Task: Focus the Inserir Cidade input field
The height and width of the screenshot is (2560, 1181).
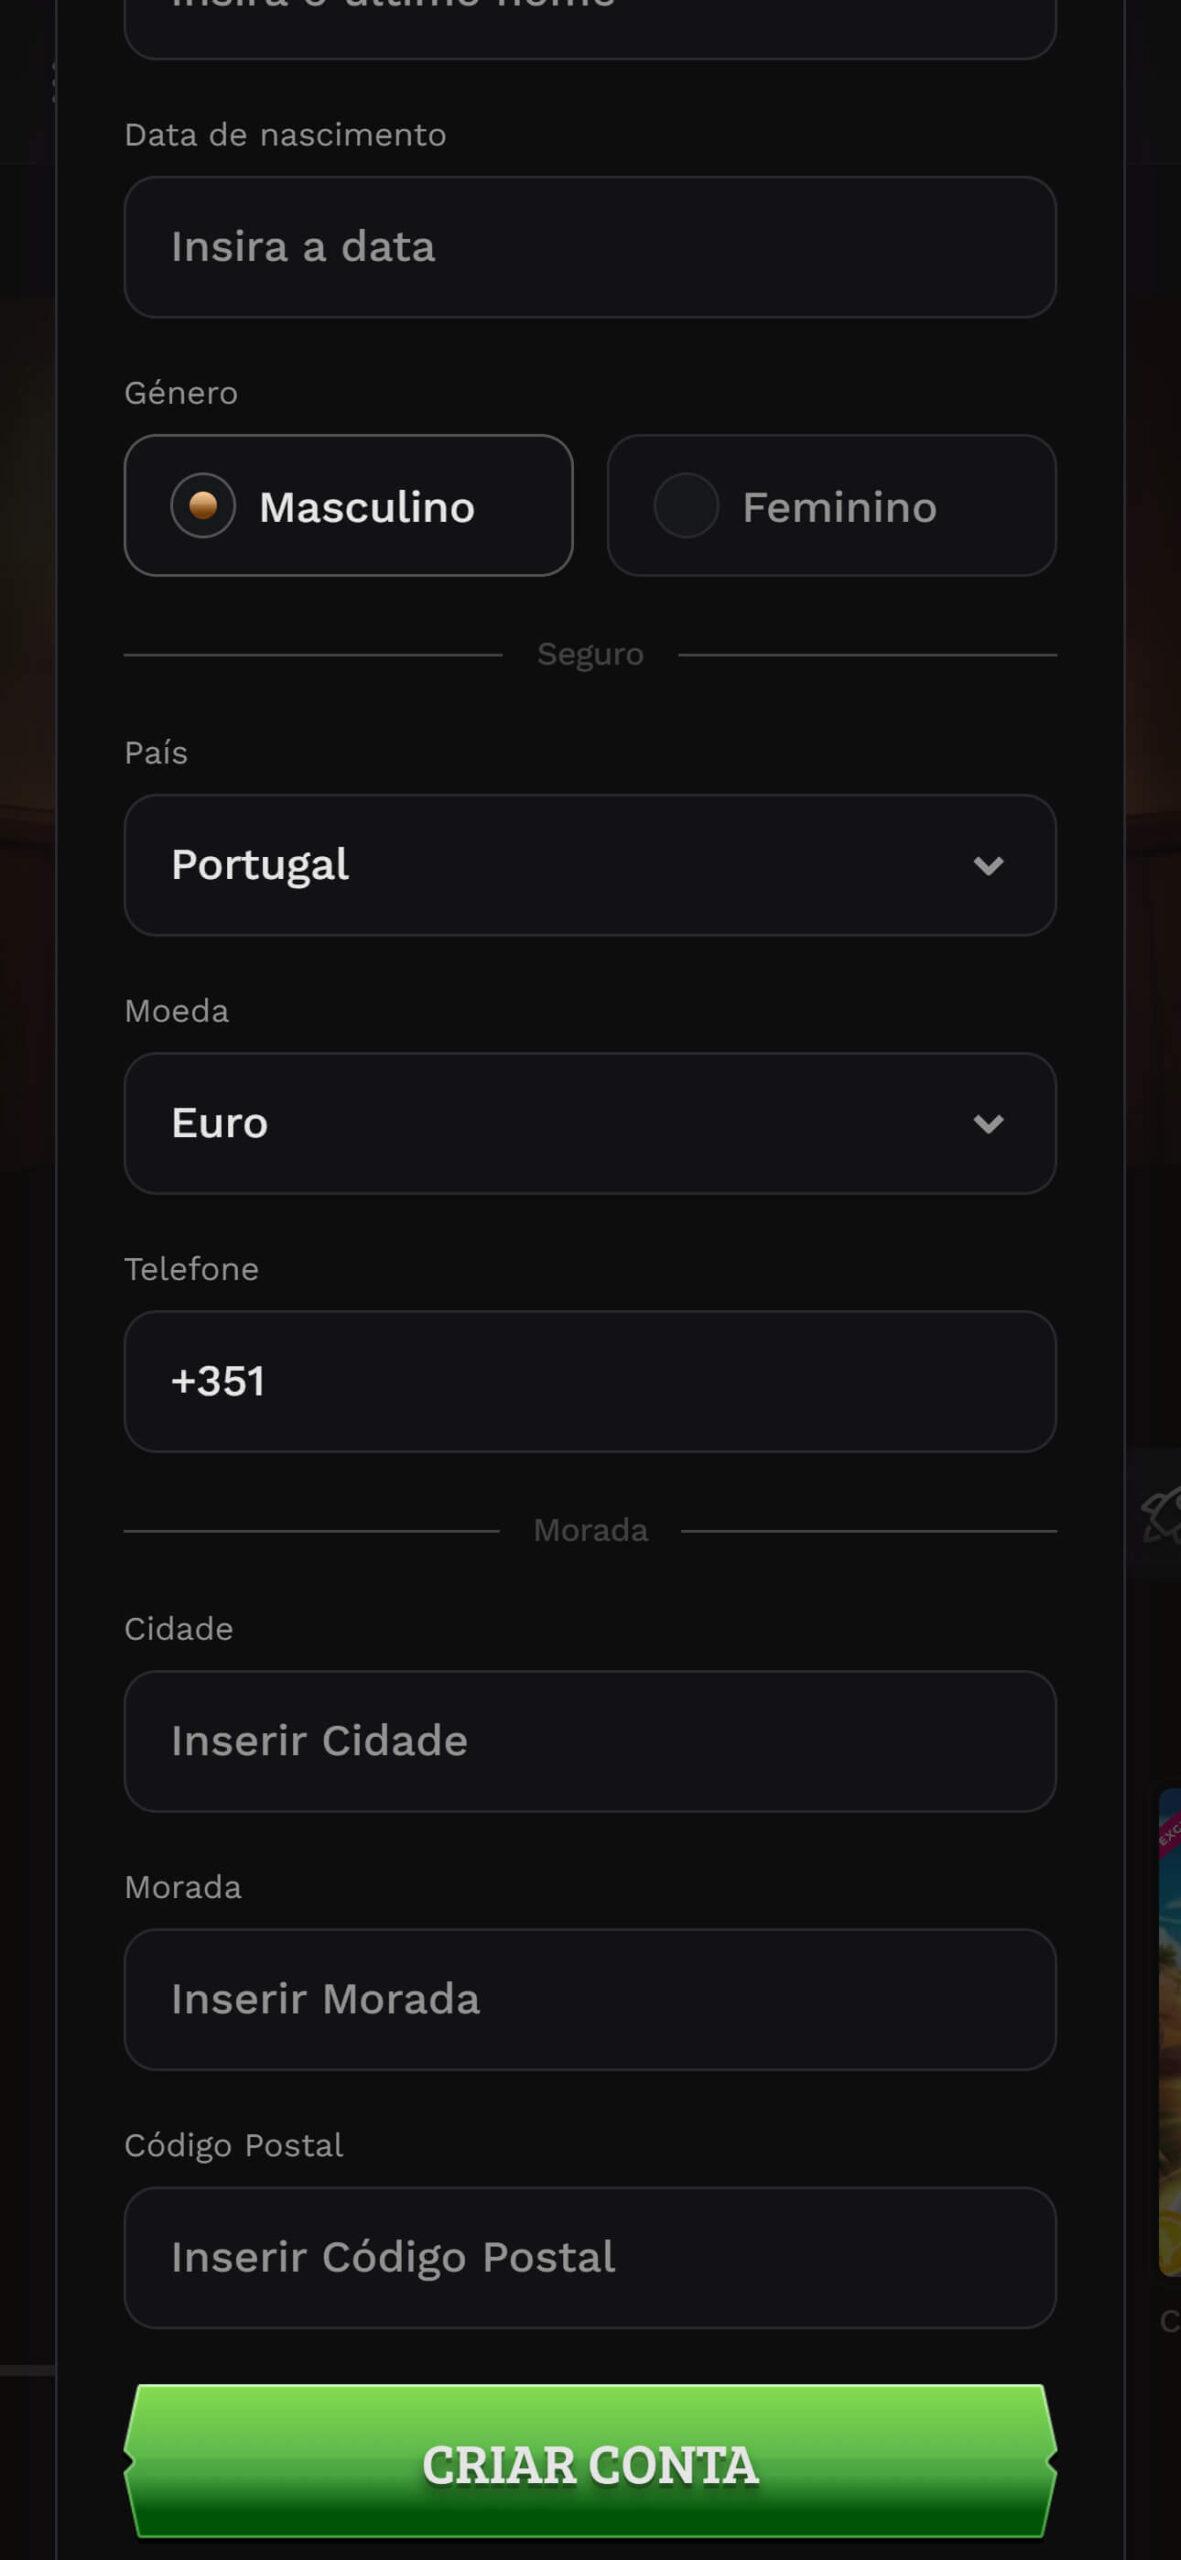Action: (590, 1741)
